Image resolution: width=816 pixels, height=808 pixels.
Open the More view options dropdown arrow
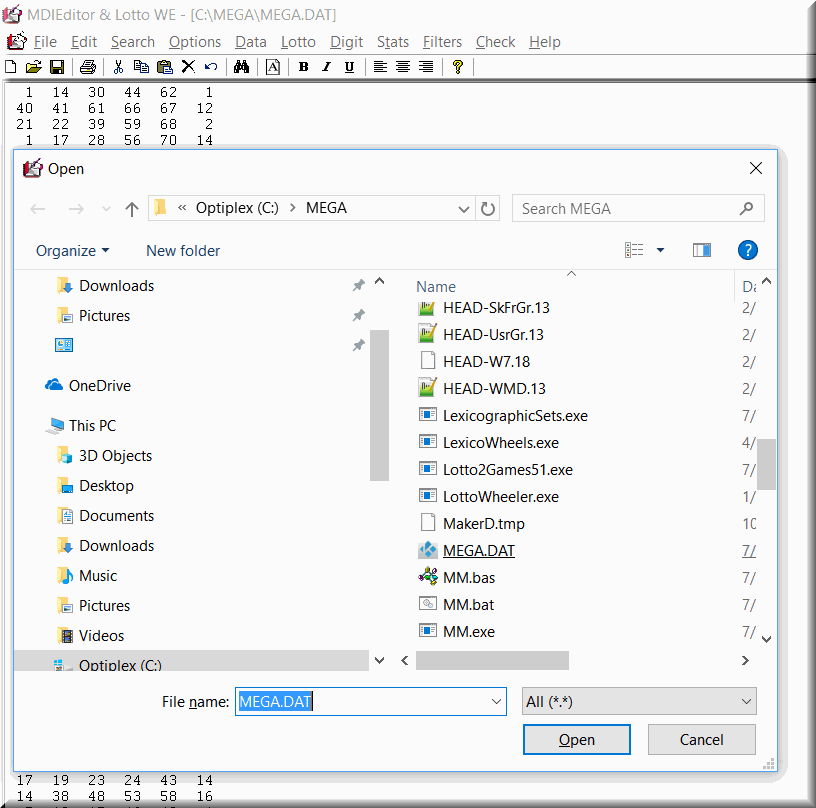tap(660, 250)
